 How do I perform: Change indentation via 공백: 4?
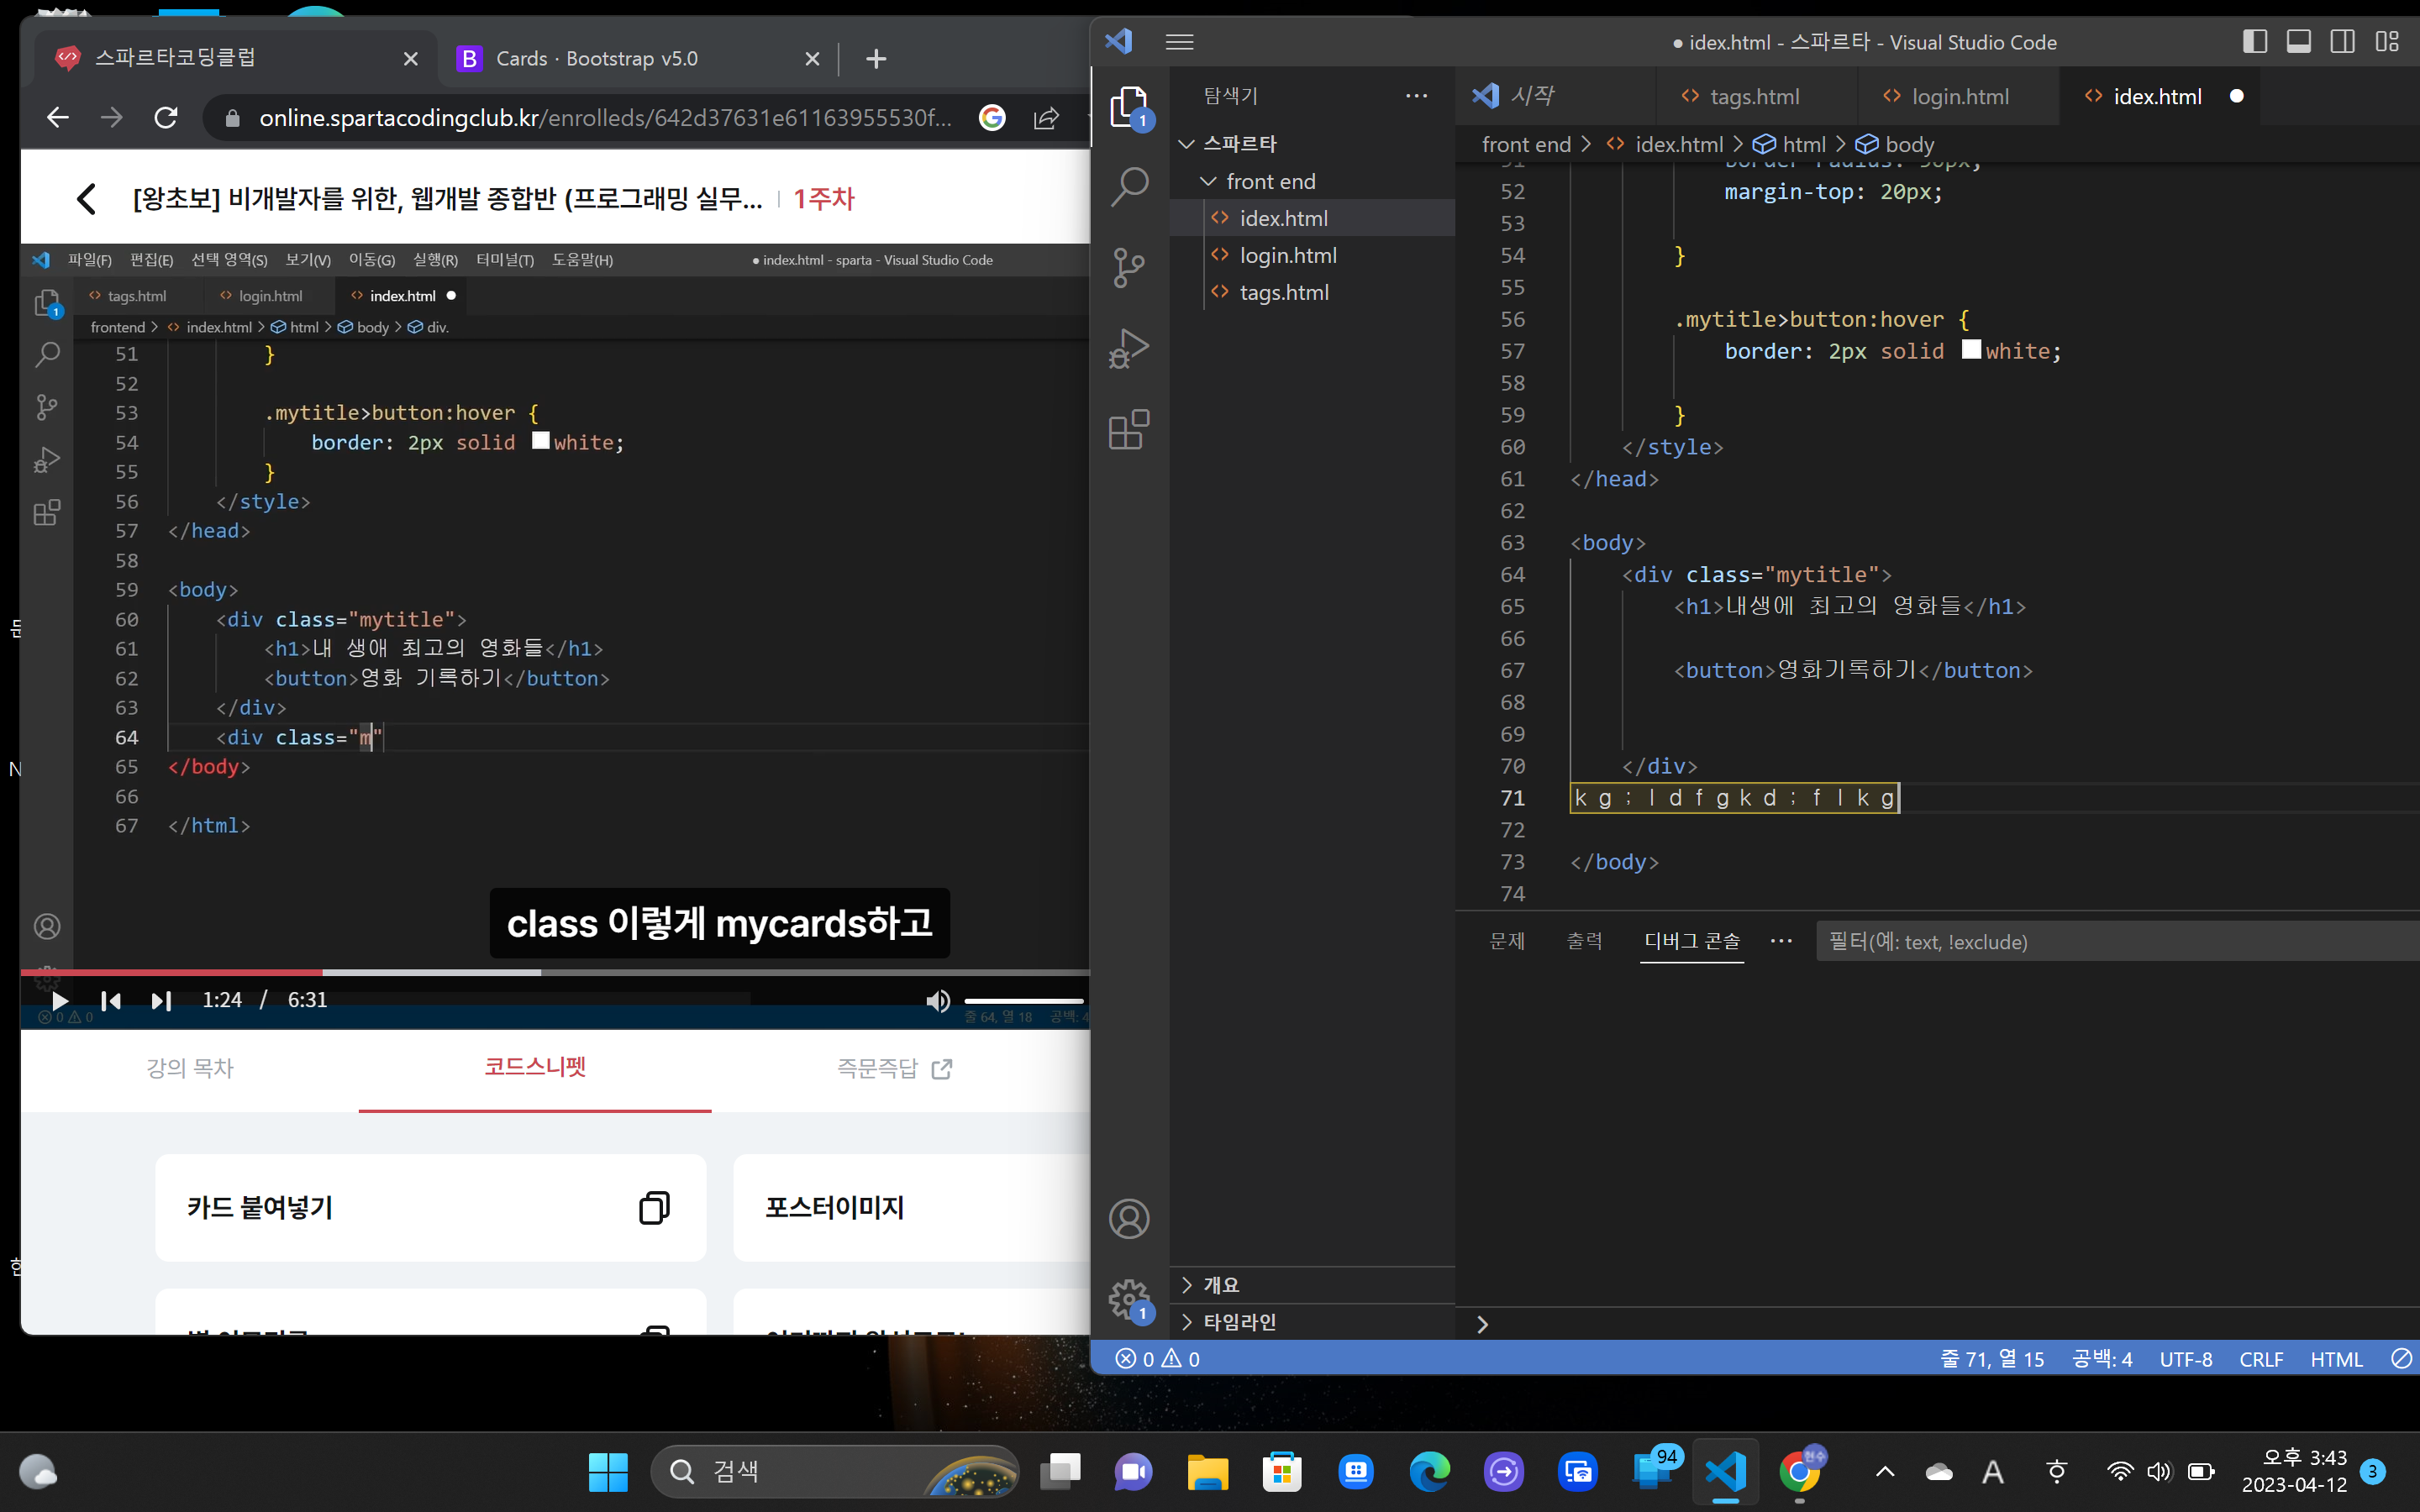pos(2102,1359)
